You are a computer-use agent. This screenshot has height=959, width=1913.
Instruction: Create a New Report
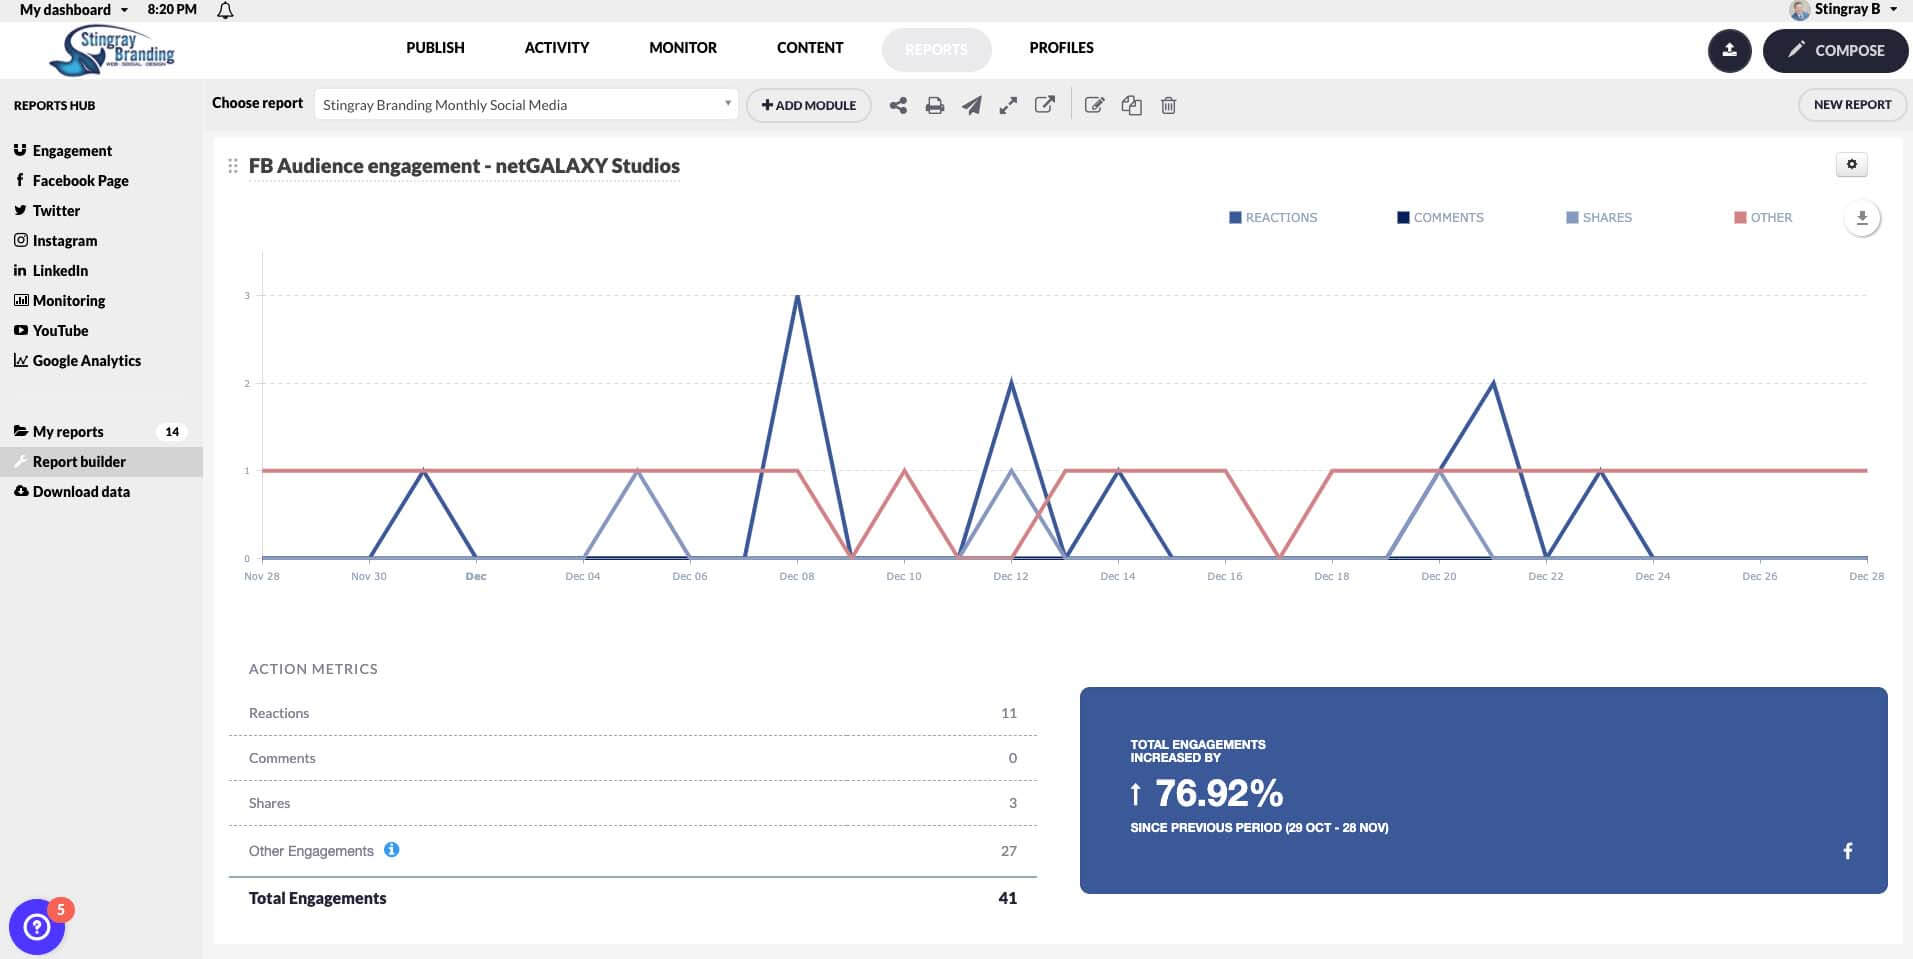coord(1852,104)
